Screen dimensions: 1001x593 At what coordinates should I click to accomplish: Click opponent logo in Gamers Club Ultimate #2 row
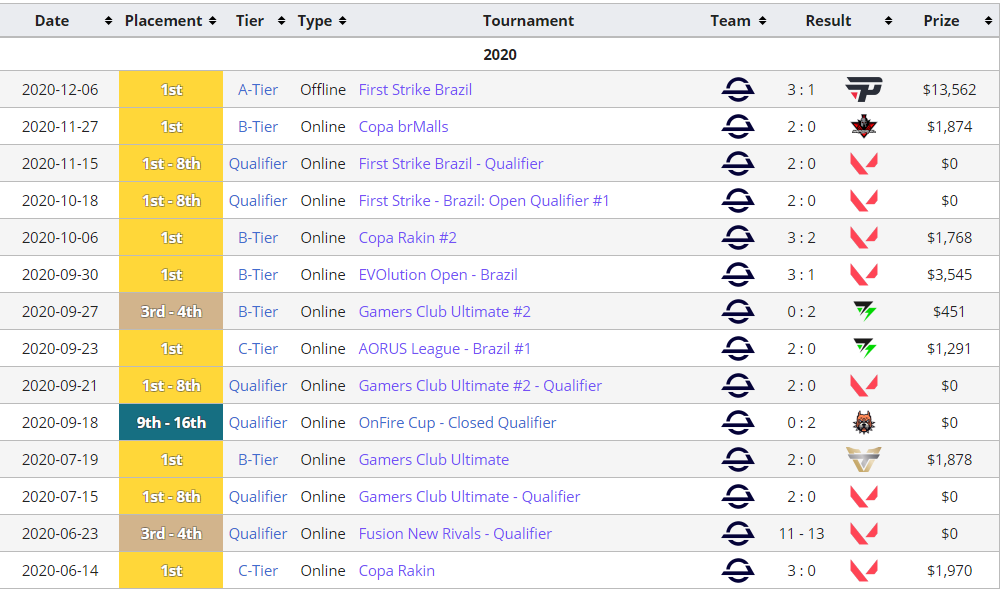click(x=863, y=311)
